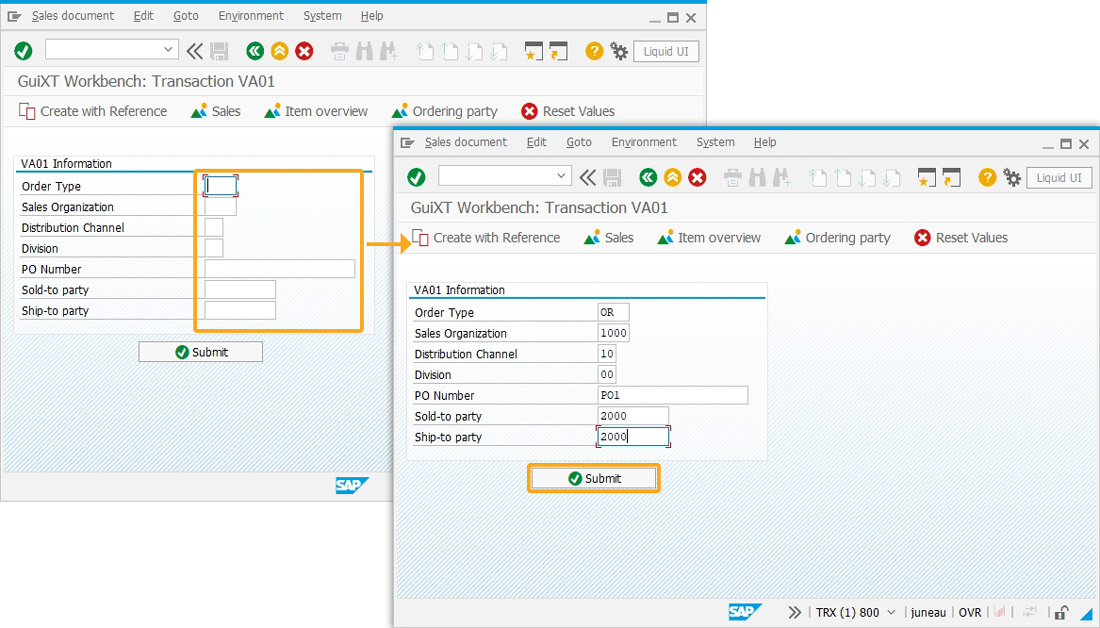Expand status bar double chevron
The width and height of the screenshot is (1100, 628).
794,613
